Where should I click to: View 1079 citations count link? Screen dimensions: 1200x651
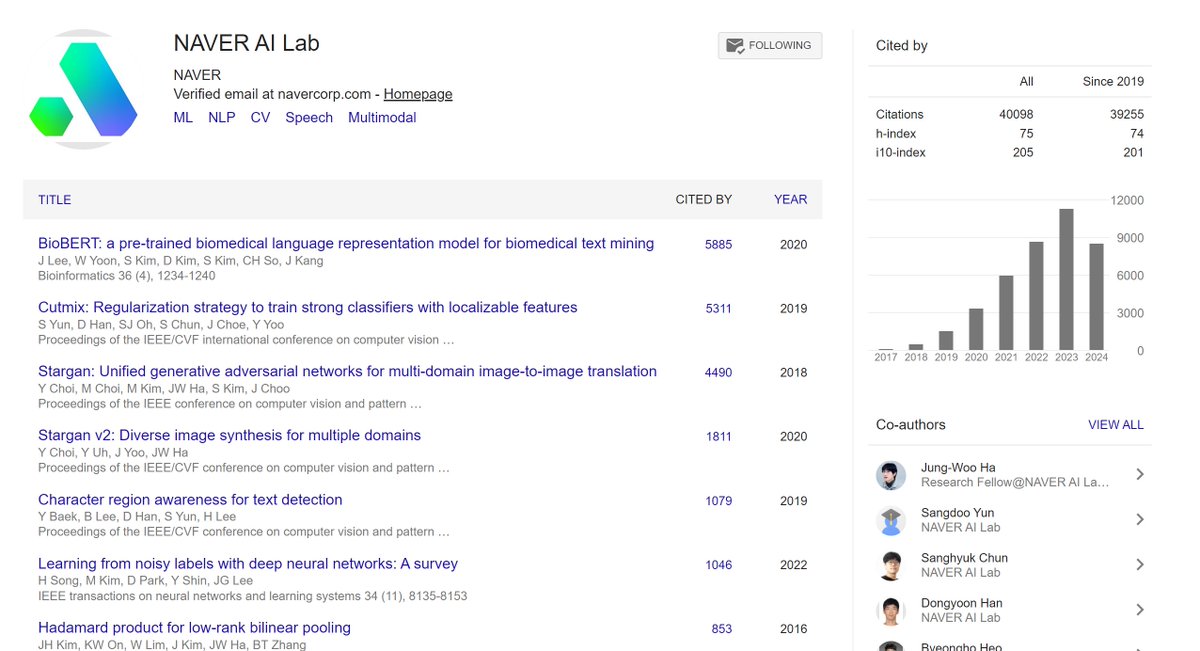click(718, 501)
